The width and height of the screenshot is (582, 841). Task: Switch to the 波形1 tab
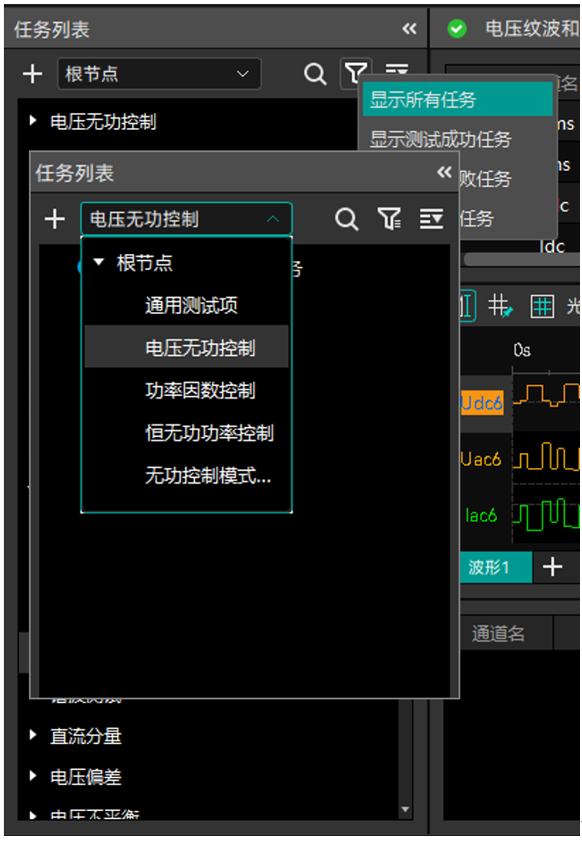[x=496, y=567]
